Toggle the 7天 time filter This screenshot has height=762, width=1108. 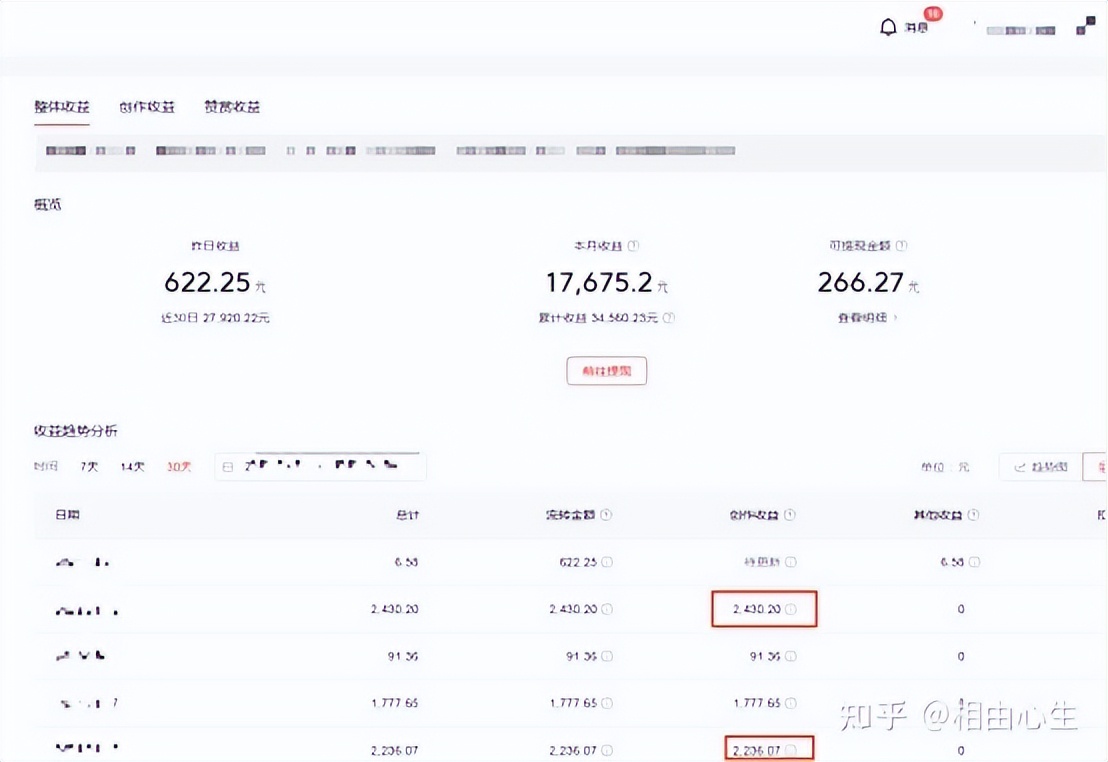click(89, 466)
